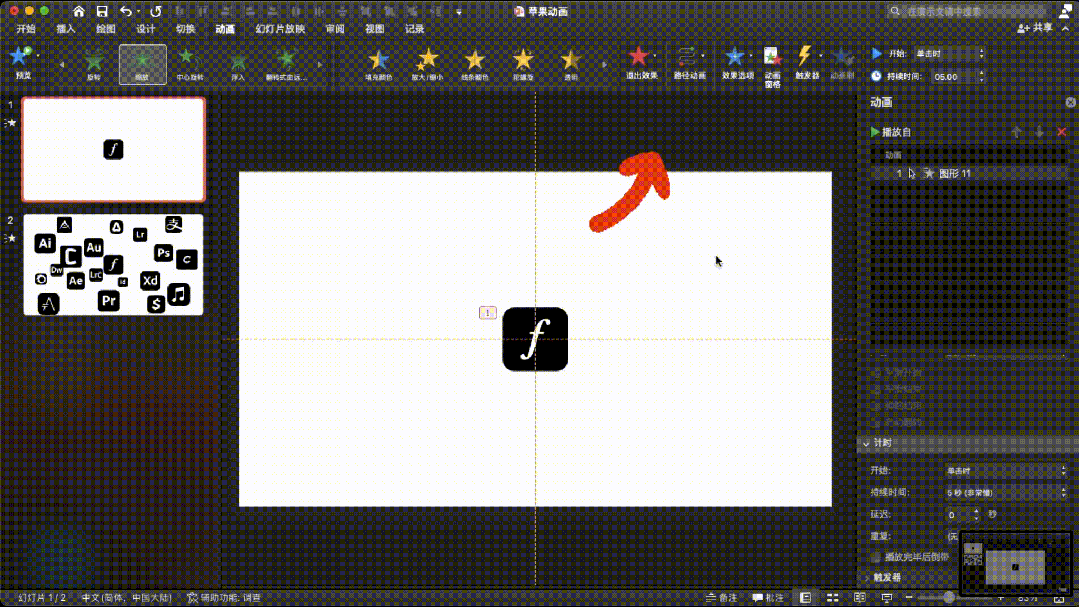Open the 幻灯片放映 tab
Screen dimensions: 1079x607
pos(280,29)
